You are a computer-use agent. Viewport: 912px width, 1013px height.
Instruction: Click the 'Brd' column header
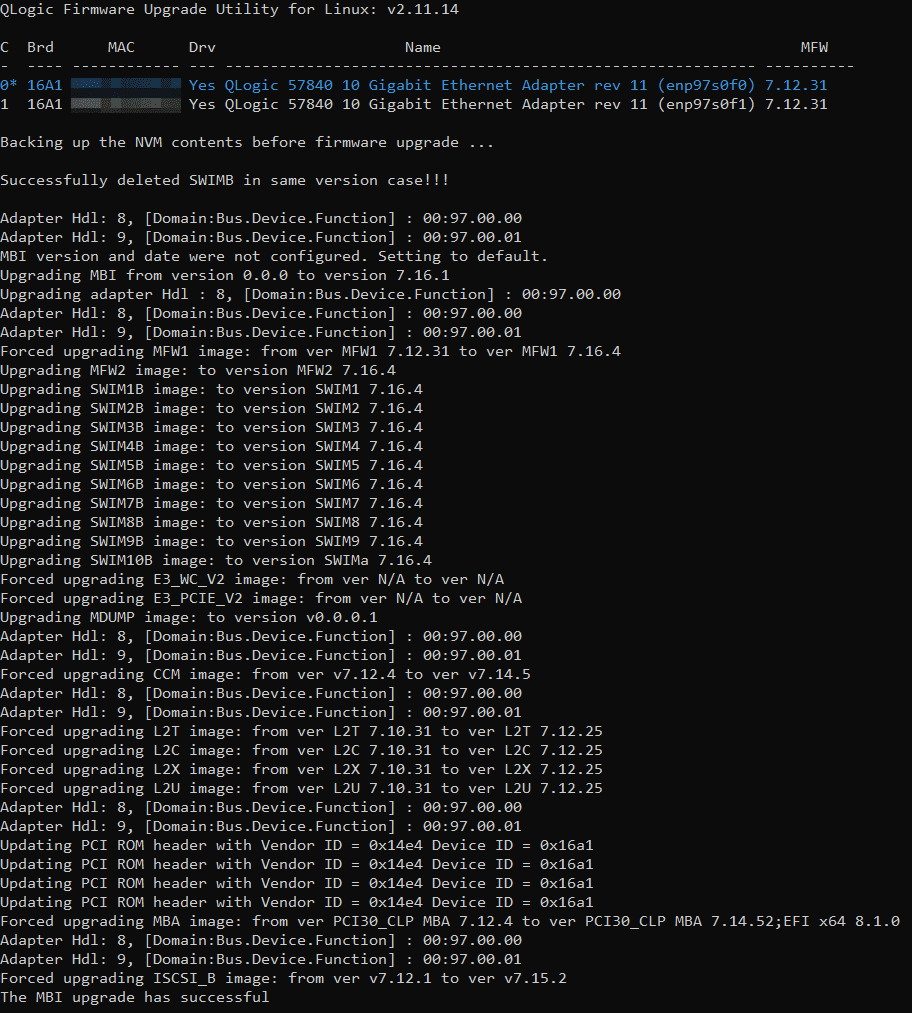(40, 47)
